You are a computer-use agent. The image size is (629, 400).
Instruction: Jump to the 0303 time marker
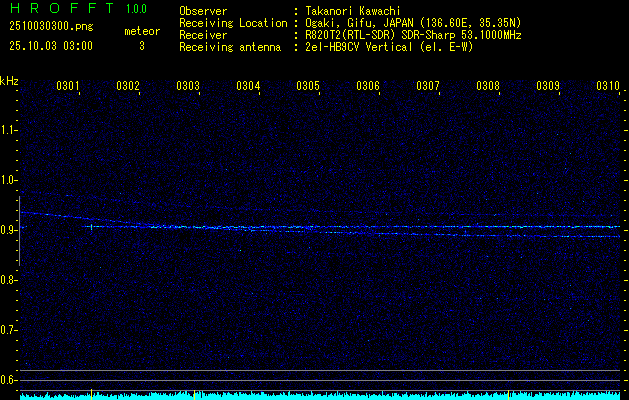click(x=188, y=87)
